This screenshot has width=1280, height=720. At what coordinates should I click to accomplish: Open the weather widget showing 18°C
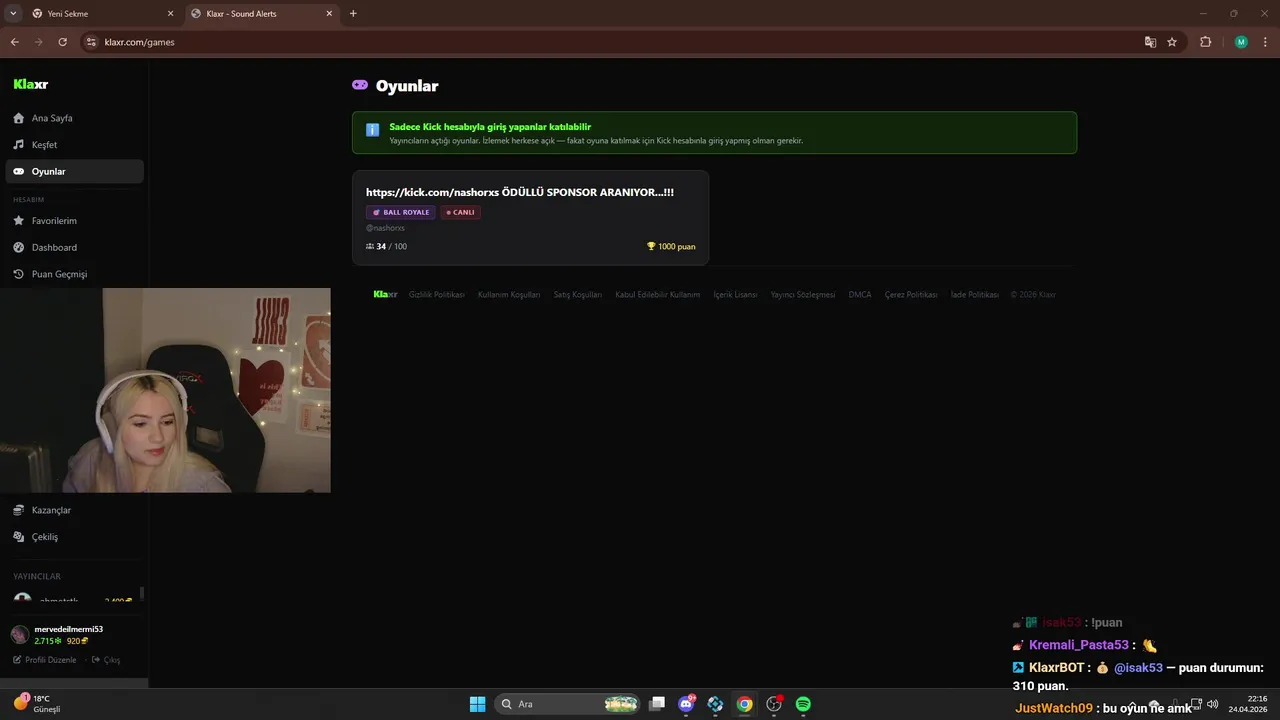click(36, 703)
